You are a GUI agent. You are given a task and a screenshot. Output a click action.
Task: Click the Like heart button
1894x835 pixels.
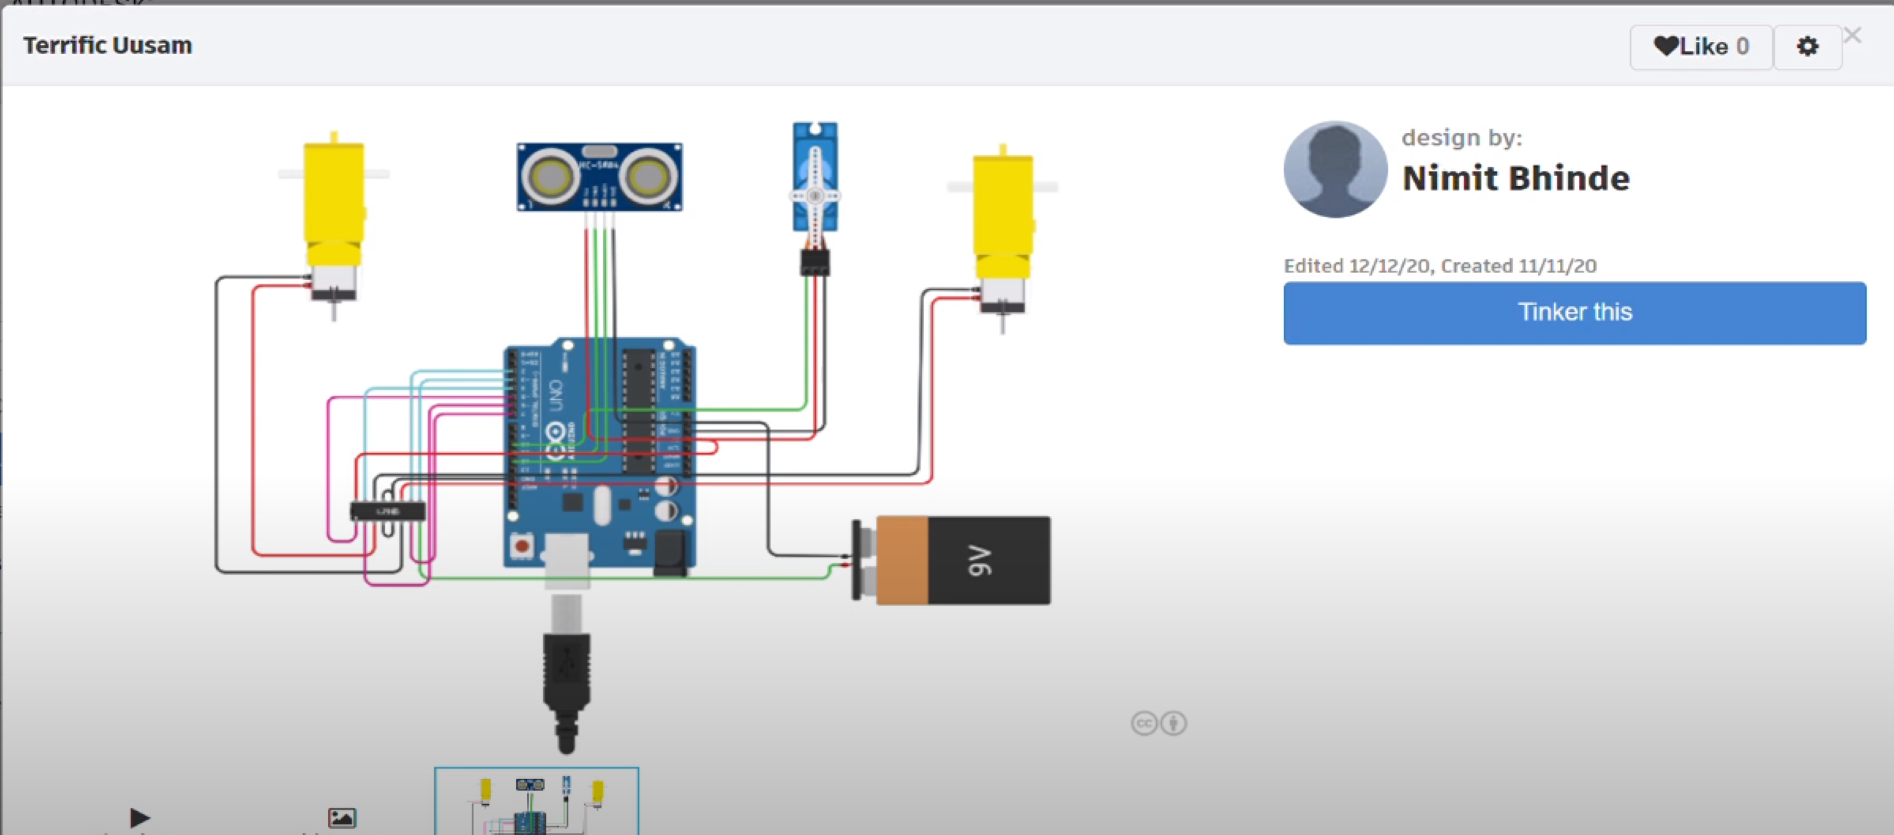[1701, 46]
